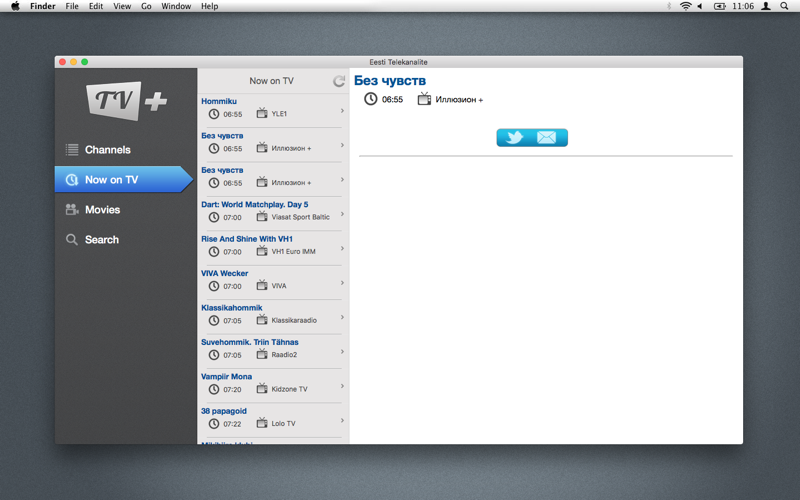Viewport: 800px width, 500px height.
Task: Click the 11:06 clock in menu bar
Action: coord(743,6)
